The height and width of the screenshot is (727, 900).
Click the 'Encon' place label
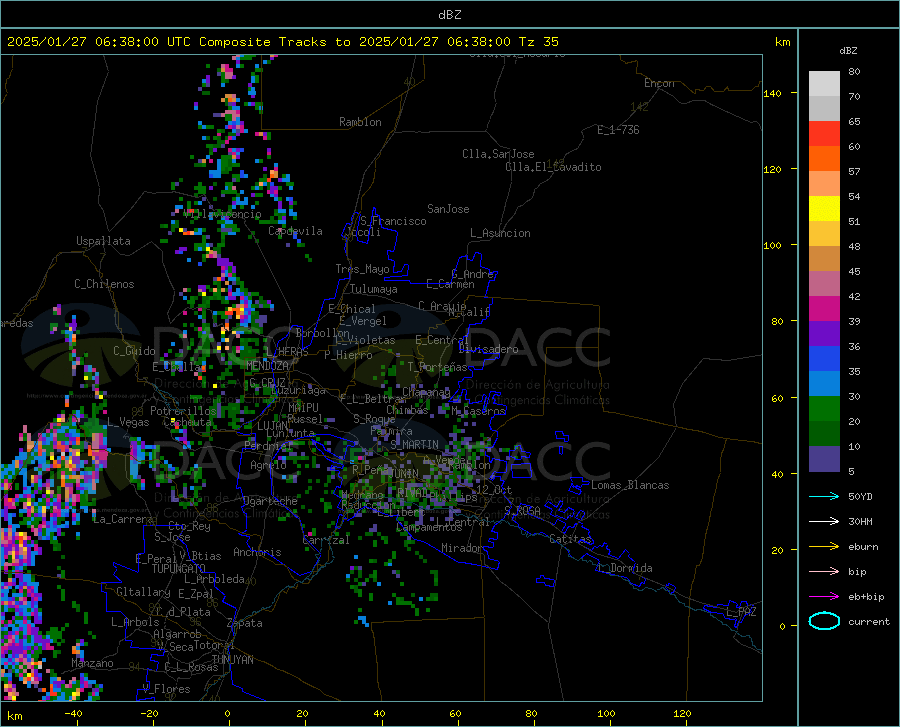[x=659, y=83]
